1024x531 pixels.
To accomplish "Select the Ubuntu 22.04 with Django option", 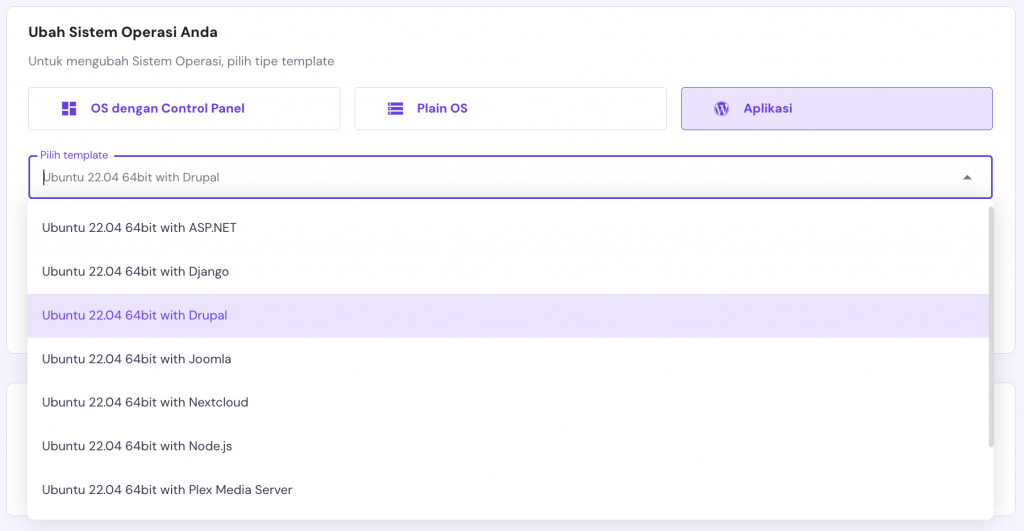I will point(136,271).
